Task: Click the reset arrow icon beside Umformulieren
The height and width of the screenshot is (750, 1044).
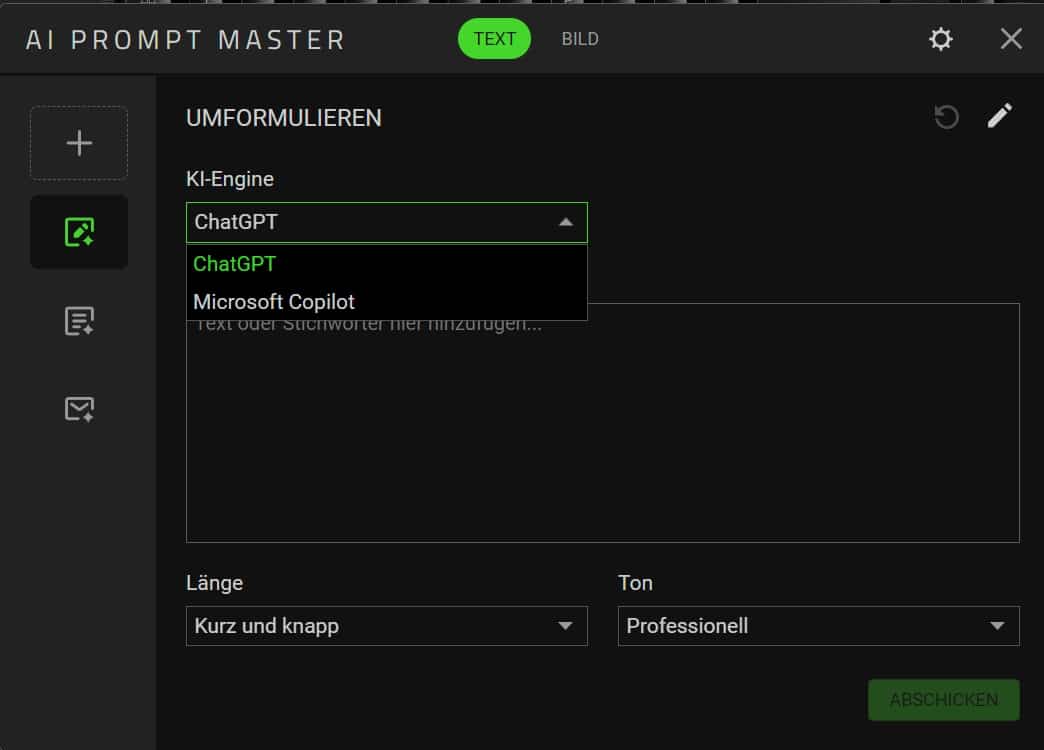Action: pos(946,117)
